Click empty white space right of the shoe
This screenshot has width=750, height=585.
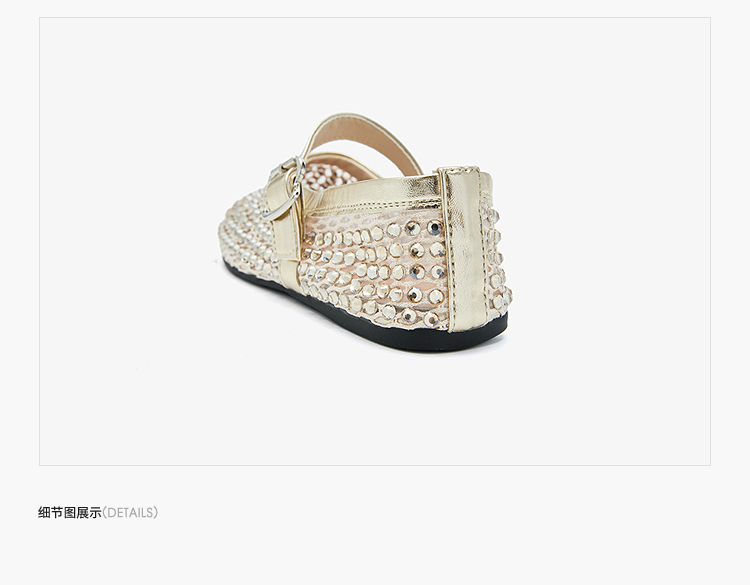(612, 239)
